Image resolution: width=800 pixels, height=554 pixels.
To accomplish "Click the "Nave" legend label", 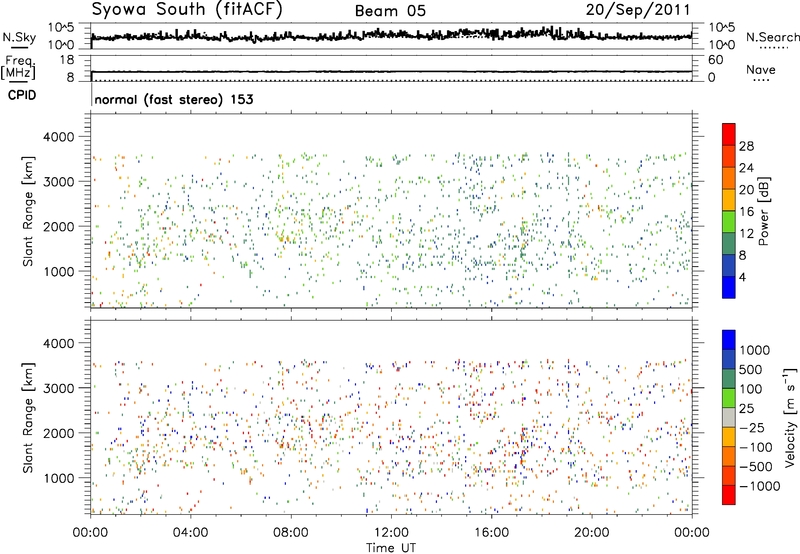I will [x=760, y=70].
